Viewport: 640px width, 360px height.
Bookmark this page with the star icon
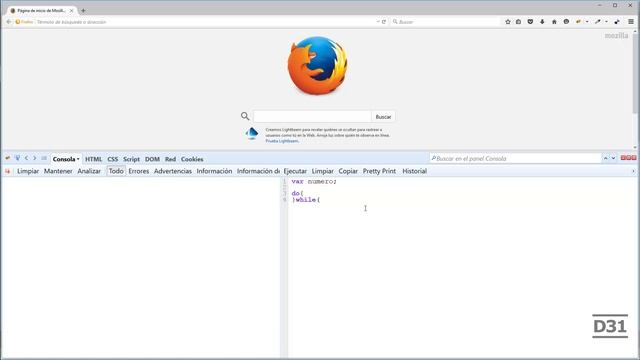click(x=508, y=22)
